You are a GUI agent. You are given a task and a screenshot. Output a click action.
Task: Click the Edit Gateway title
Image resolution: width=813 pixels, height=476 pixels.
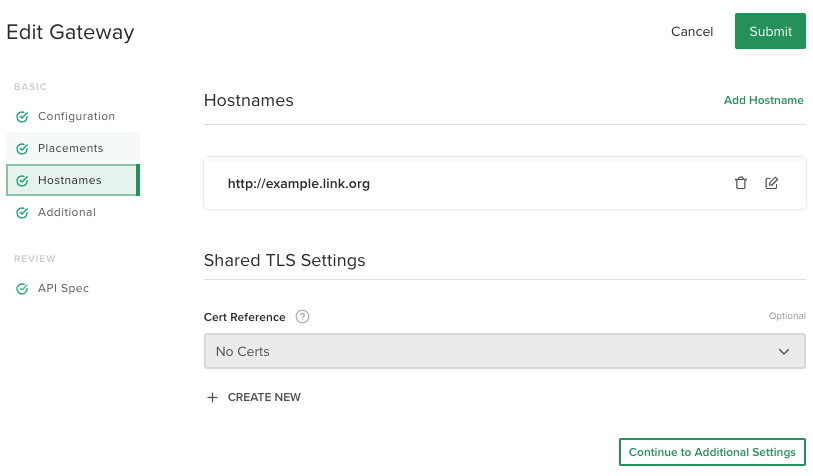point(70,32)
